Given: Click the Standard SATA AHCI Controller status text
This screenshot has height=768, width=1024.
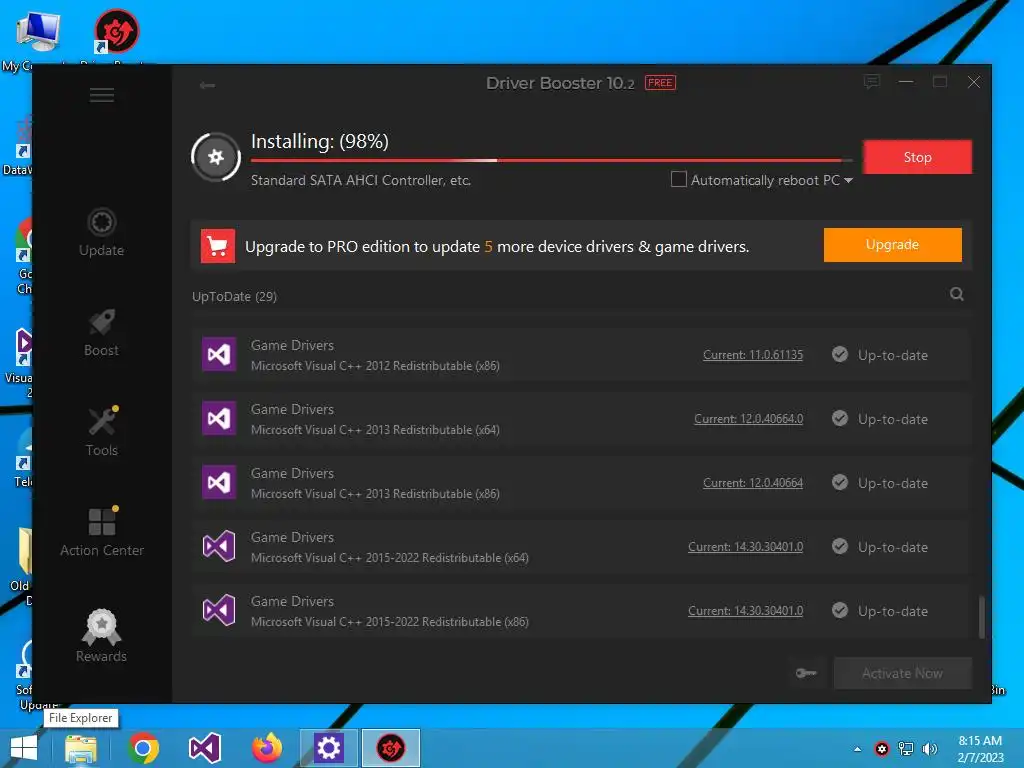Looking at the screenshot, I should [361, 180].
